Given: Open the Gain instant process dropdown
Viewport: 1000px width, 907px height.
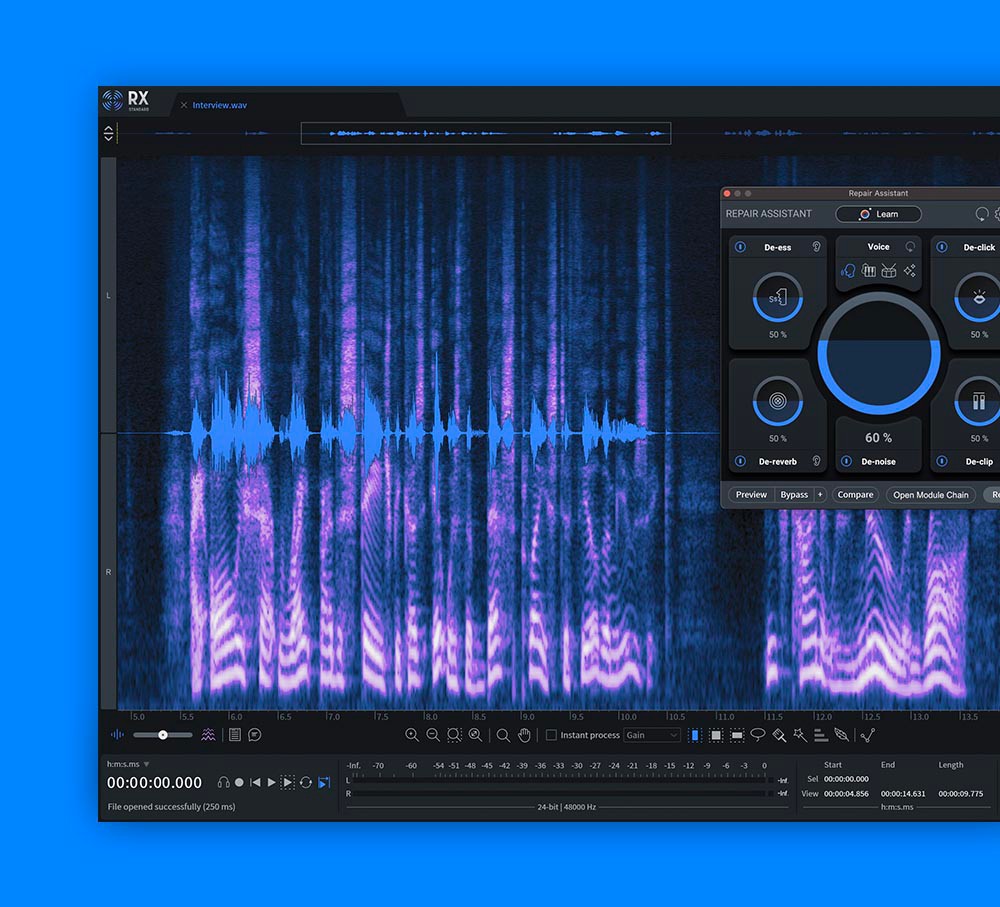Looking at the screenshot, I should click(652, 735).
